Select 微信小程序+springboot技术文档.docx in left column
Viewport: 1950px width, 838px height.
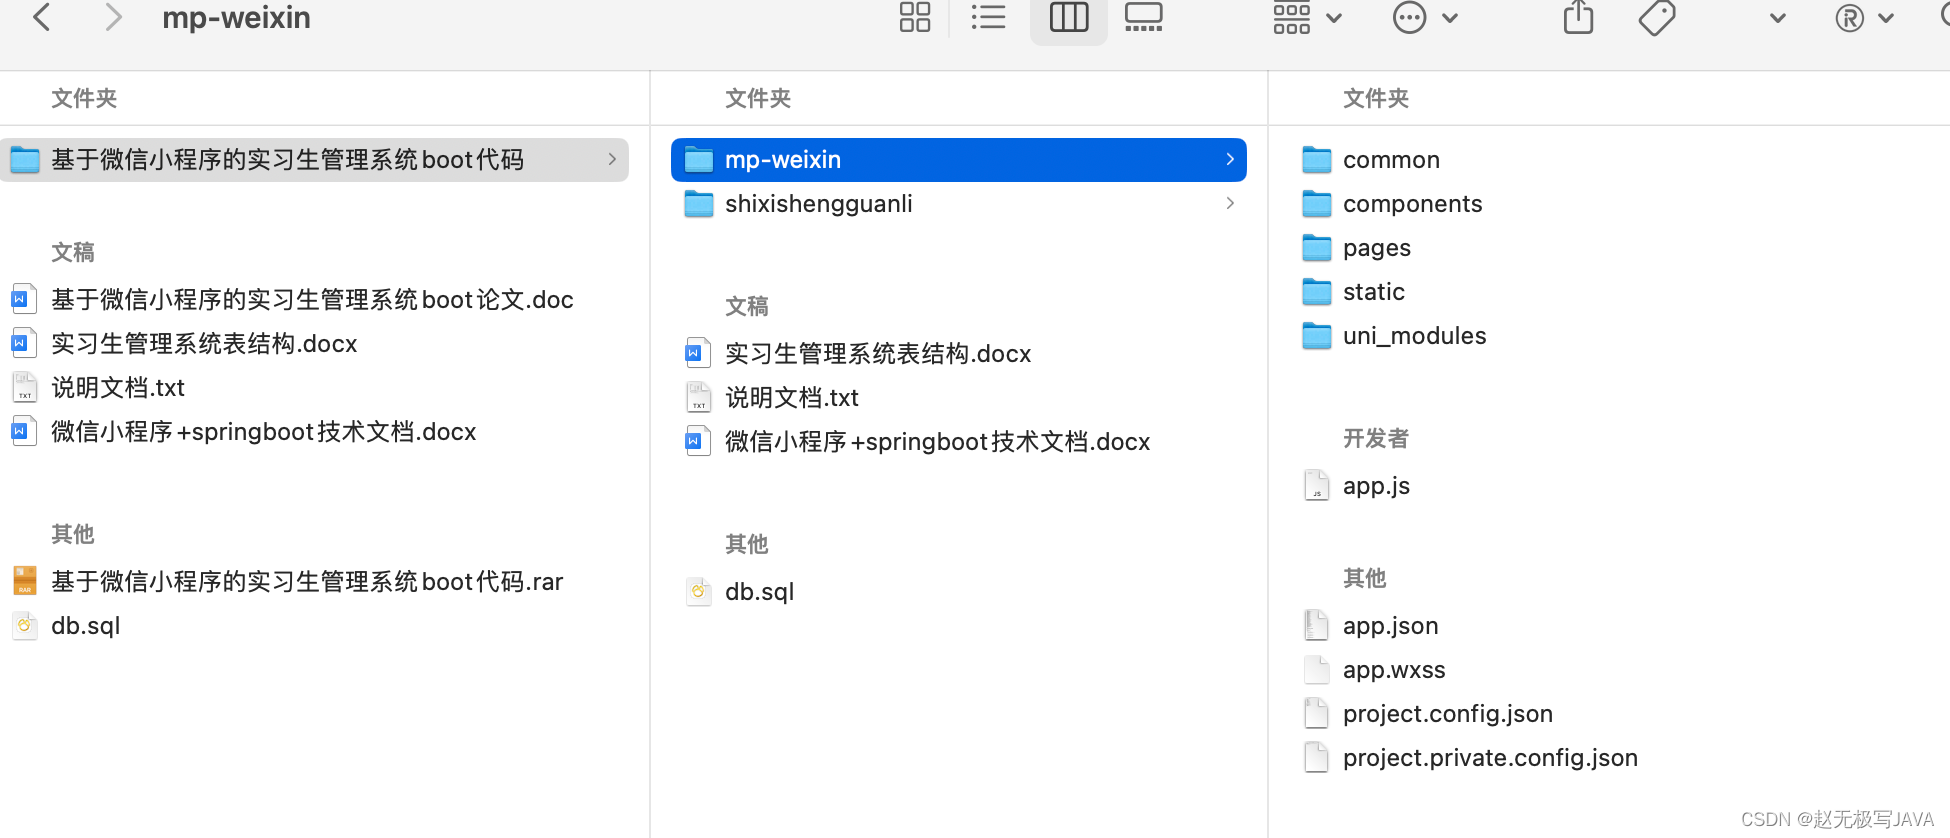pos(263,432)
